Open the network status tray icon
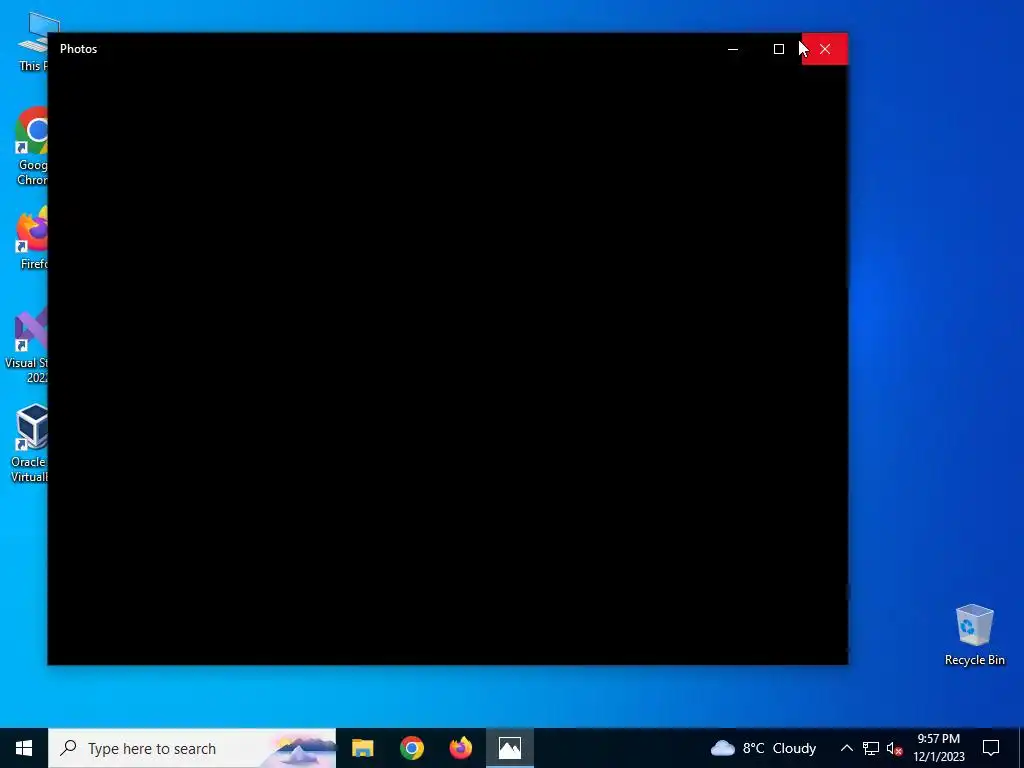1024x768 pixels. pyautogui.click(x=871, y=748)
